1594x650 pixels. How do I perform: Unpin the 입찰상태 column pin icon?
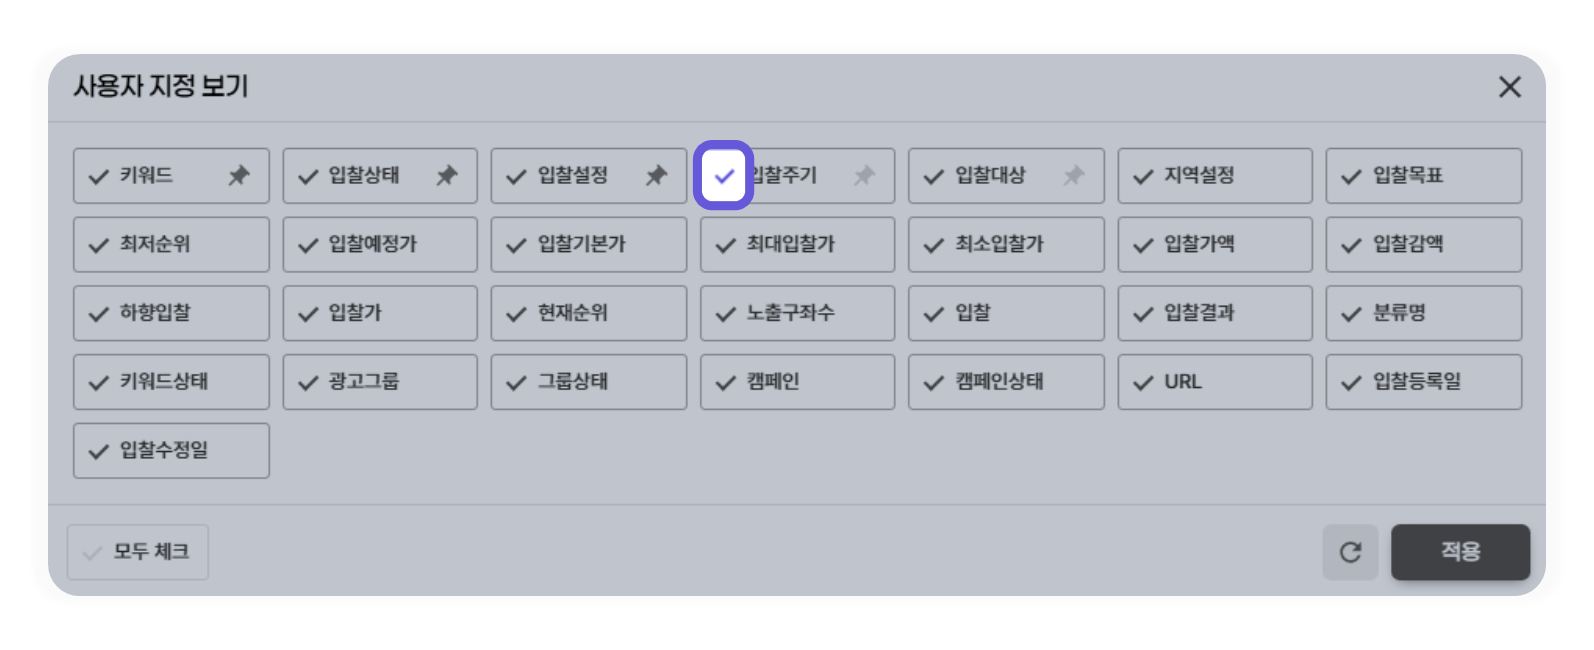tap(447, 176)
